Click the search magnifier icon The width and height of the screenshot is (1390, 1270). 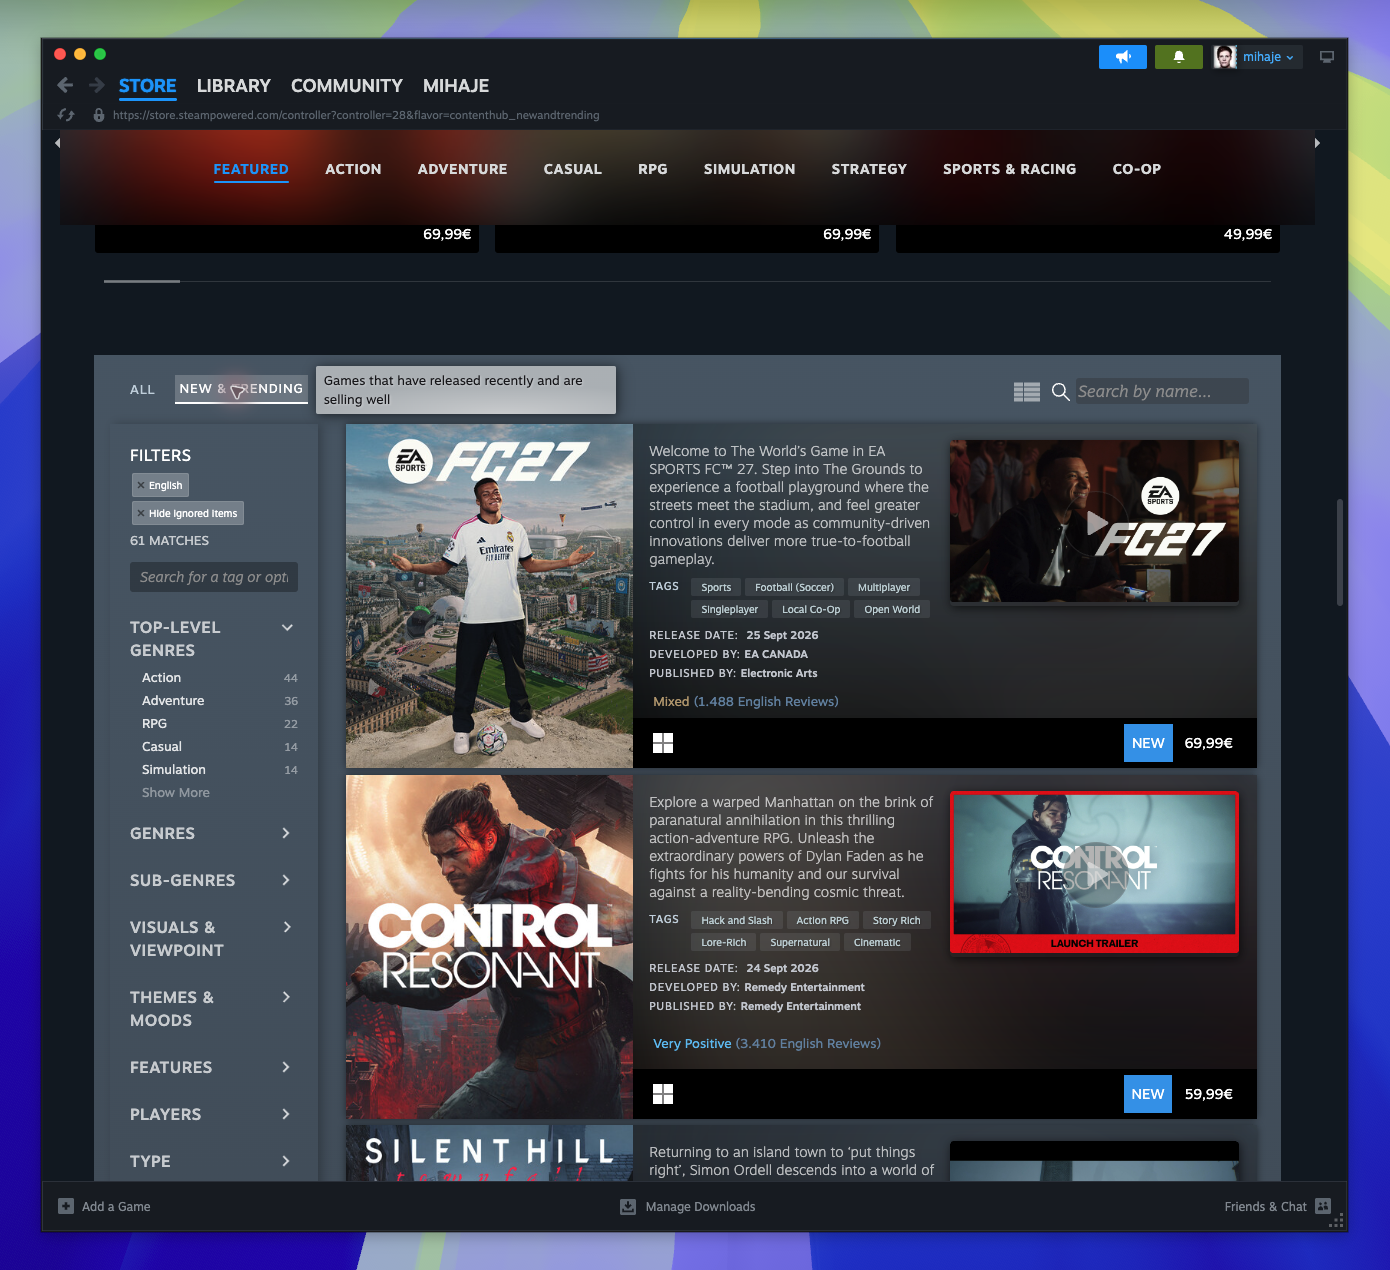[x=1061, y=392]
